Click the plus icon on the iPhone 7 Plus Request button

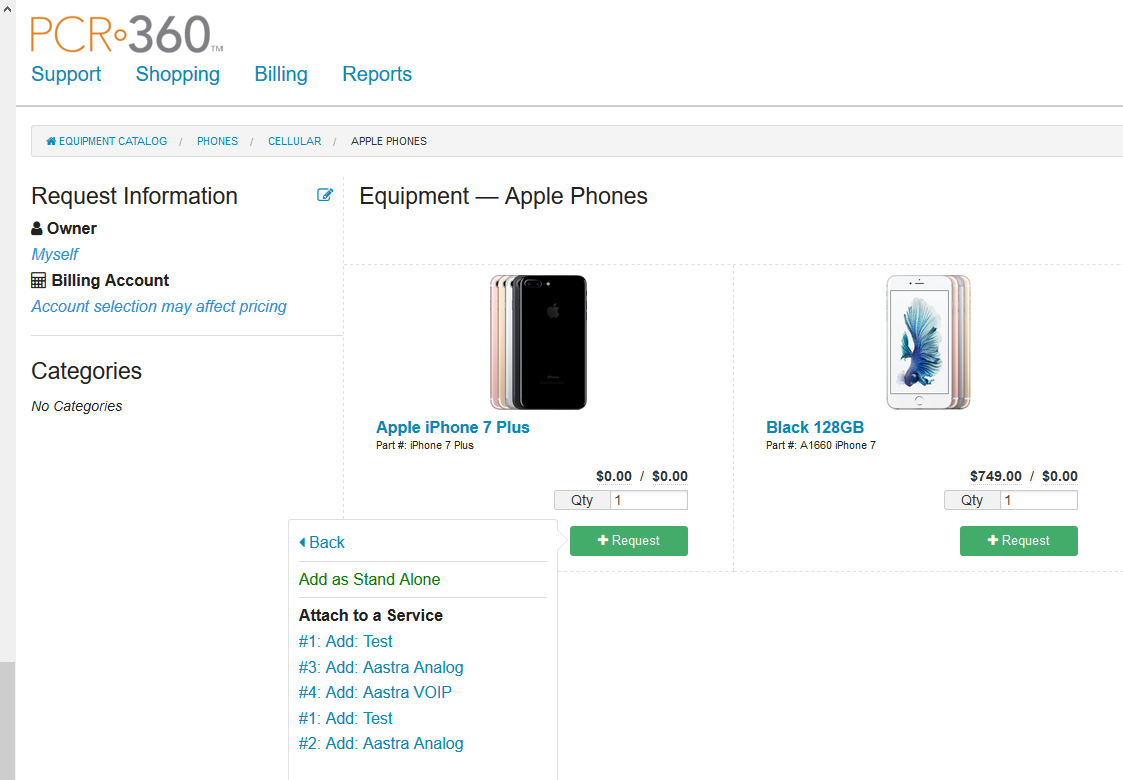(x=604, y=540)
